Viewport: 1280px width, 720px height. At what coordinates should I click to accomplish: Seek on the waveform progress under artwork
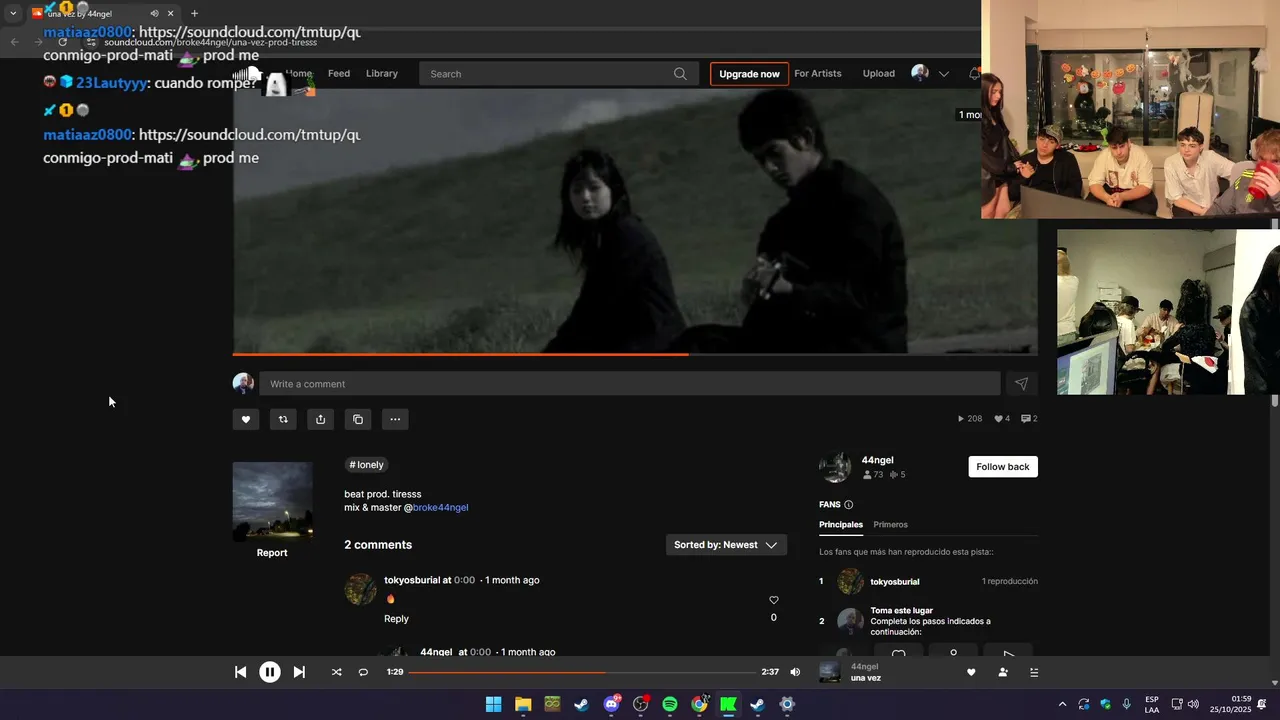(635, 354)
